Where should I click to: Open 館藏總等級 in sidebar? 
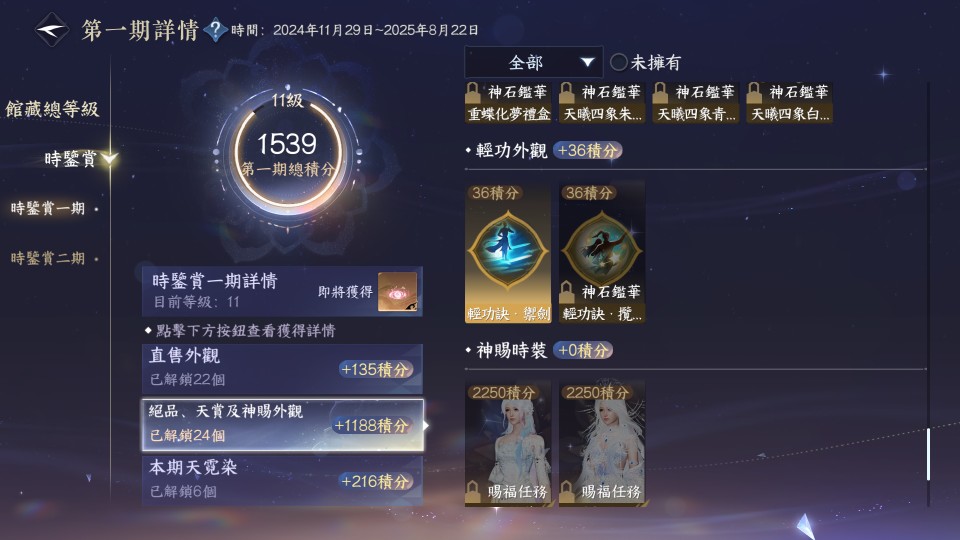(x=52, y=109)
